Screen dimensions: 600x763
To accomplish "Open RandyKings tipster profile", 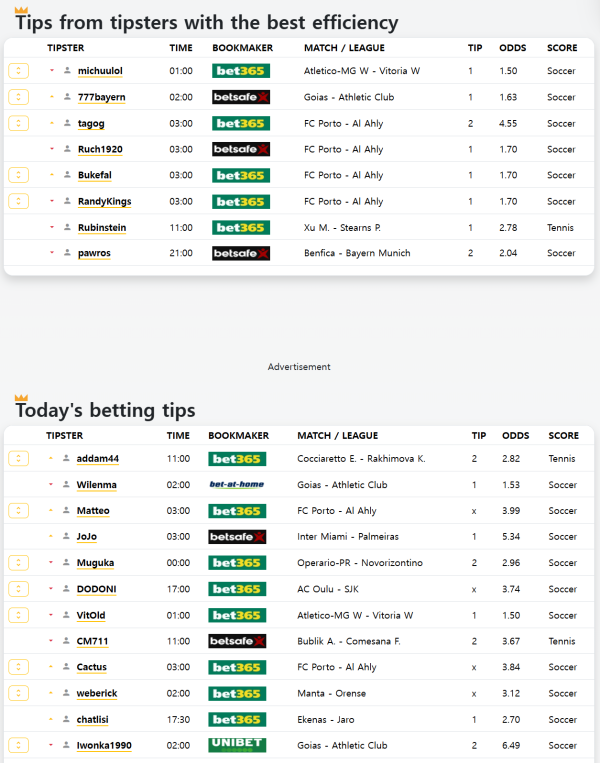I will pyautogui.click(x=104, y=201).
